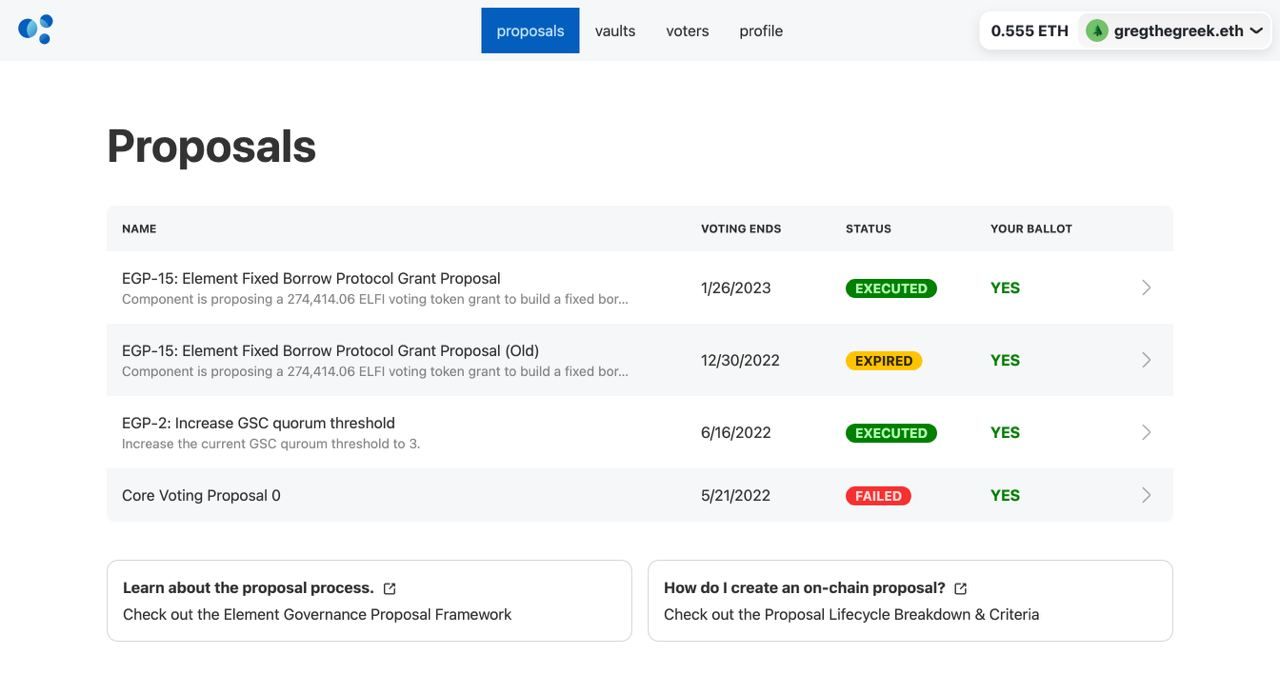
Task: Select the proposals tab
Action: [x=530, y=31]
